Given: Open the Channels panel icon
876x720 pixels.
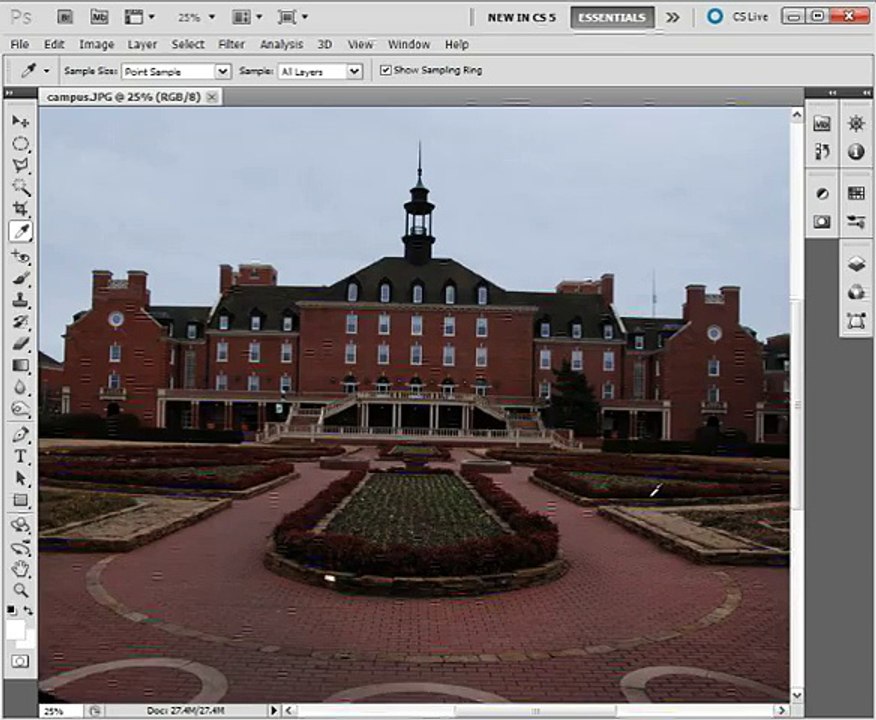Looking at the screenshot, I should pyautogui.click(x=856, y=292).
